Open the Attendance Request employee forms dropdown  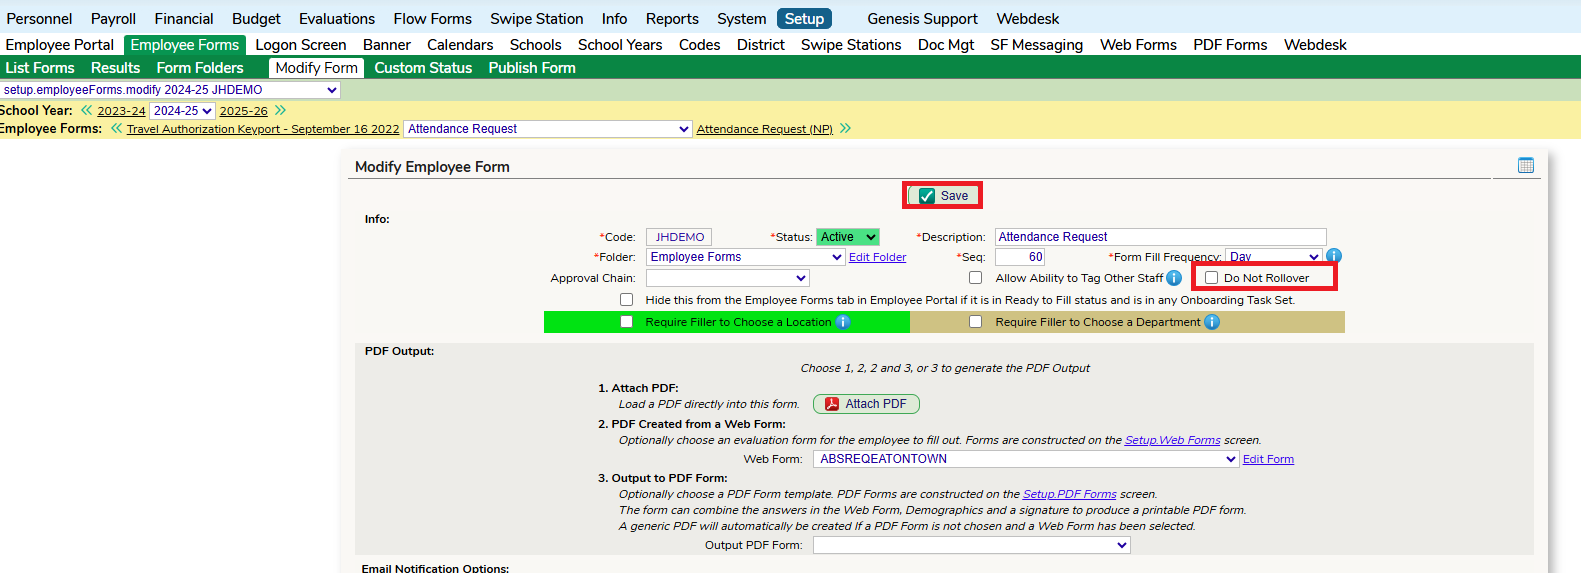coord(548,129)
